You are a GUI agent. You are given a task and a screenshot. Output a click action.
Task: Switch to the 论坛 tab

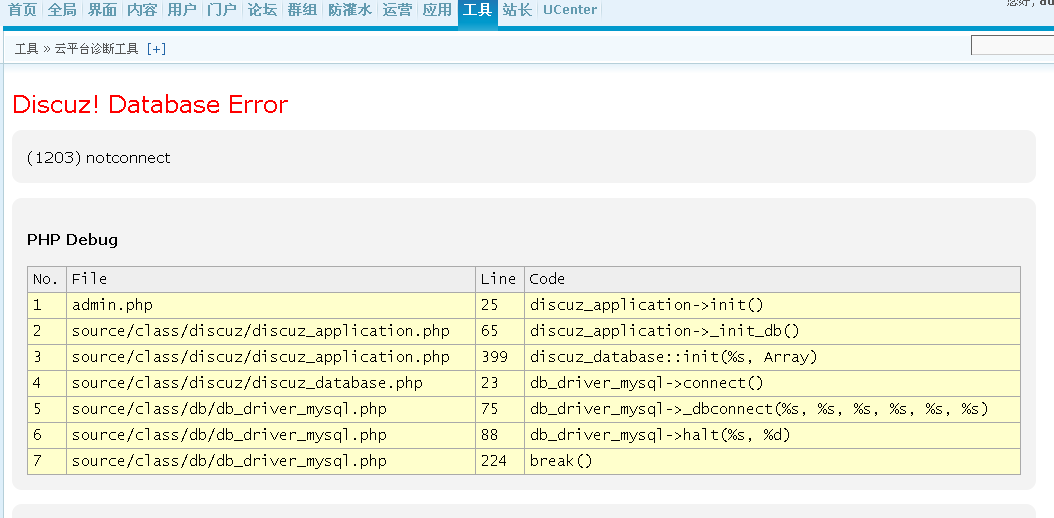tap(261, 10)
